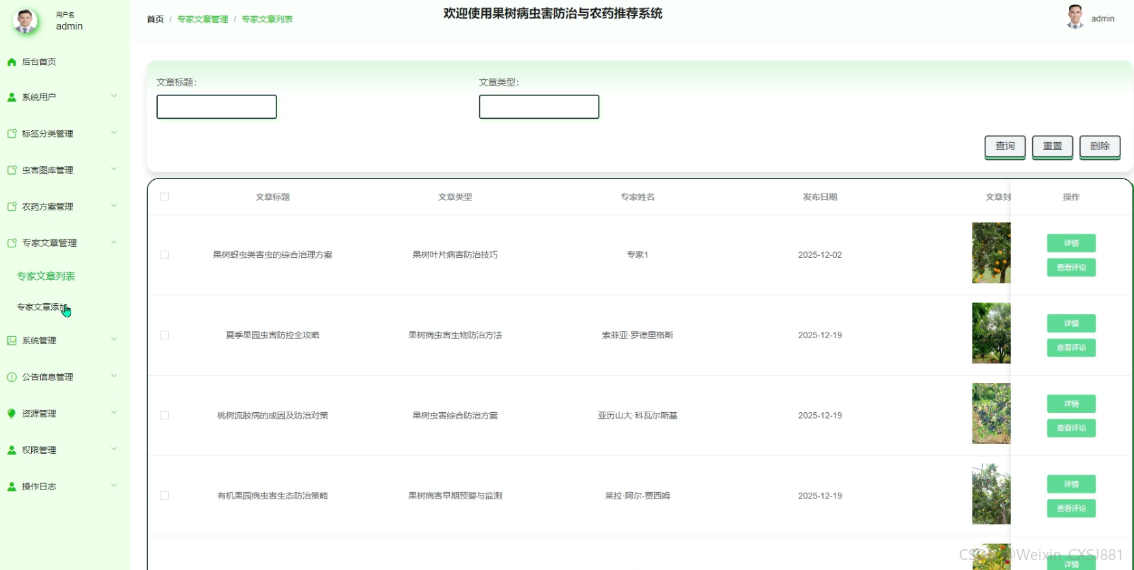This screenshot has width=1134, height=570.
Task: Click 查看评论 for 夏季果园虫害防控全攻略
Action: (x=1071, y=348)
